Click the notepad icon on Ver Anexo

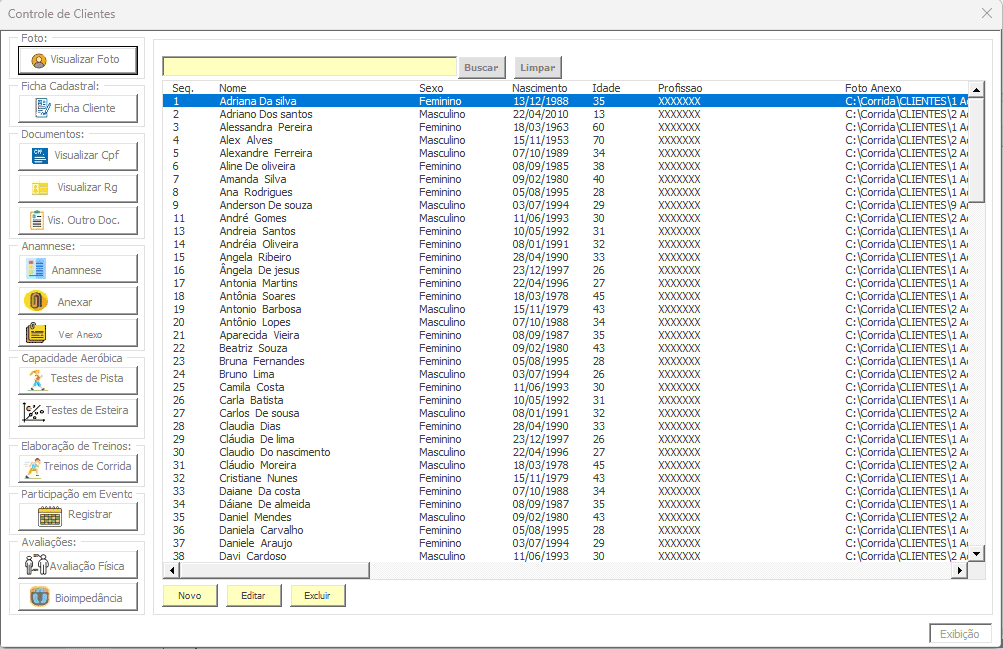pyautogui.click(x=36, y=333)
